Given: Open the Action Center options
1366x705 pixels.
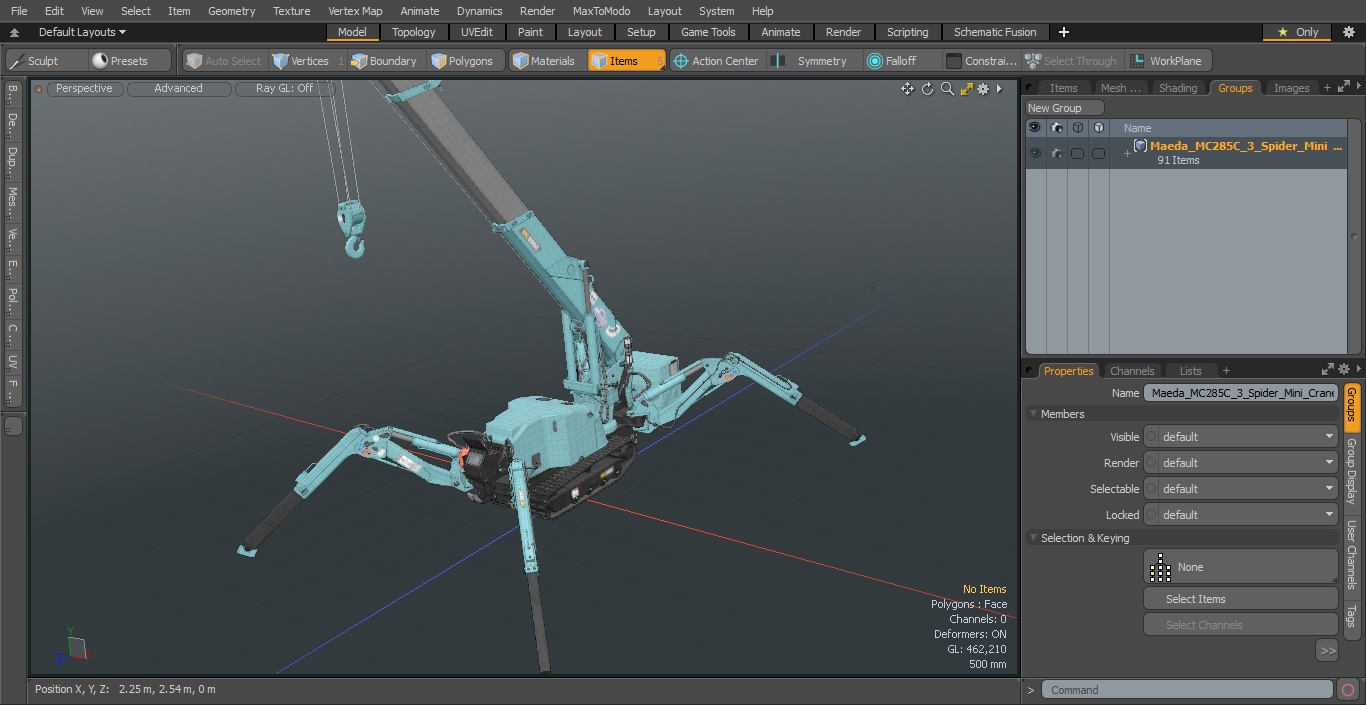Looking at the screenshot, I should tap(715, 61).
